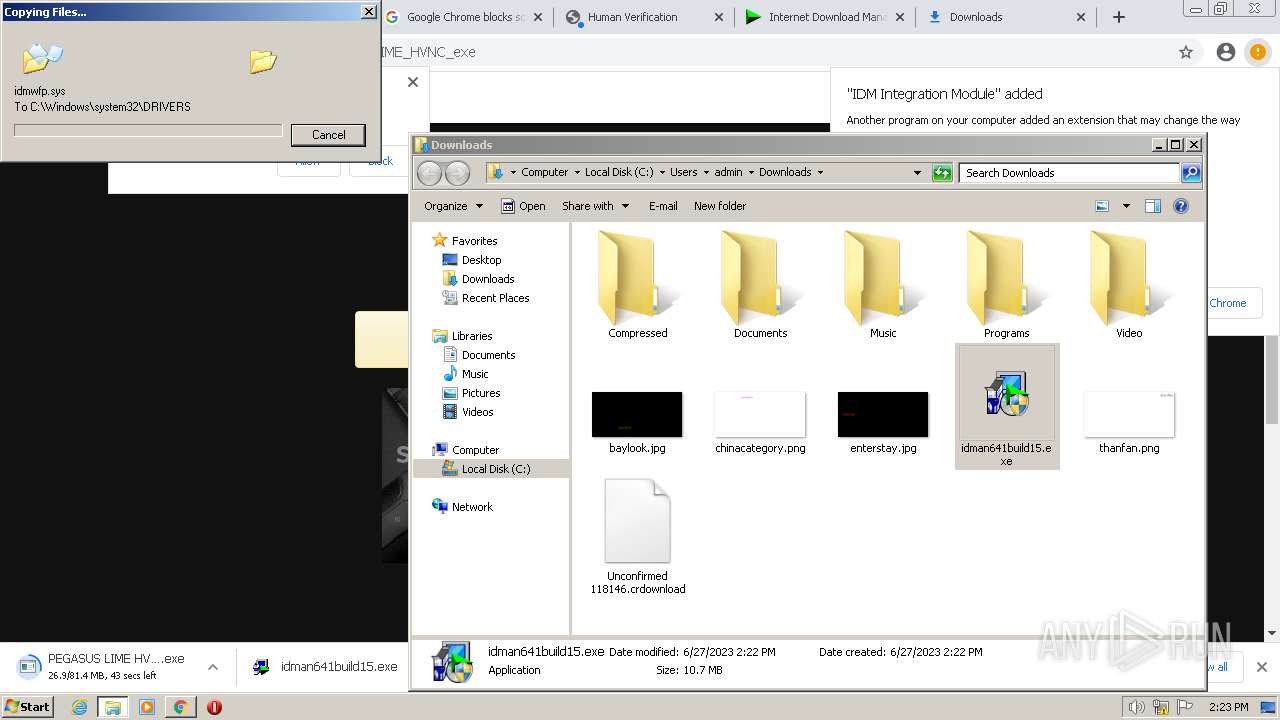Open media player taskbar icon
Viewport: 1280px width, 720px height.
(147, 707)
